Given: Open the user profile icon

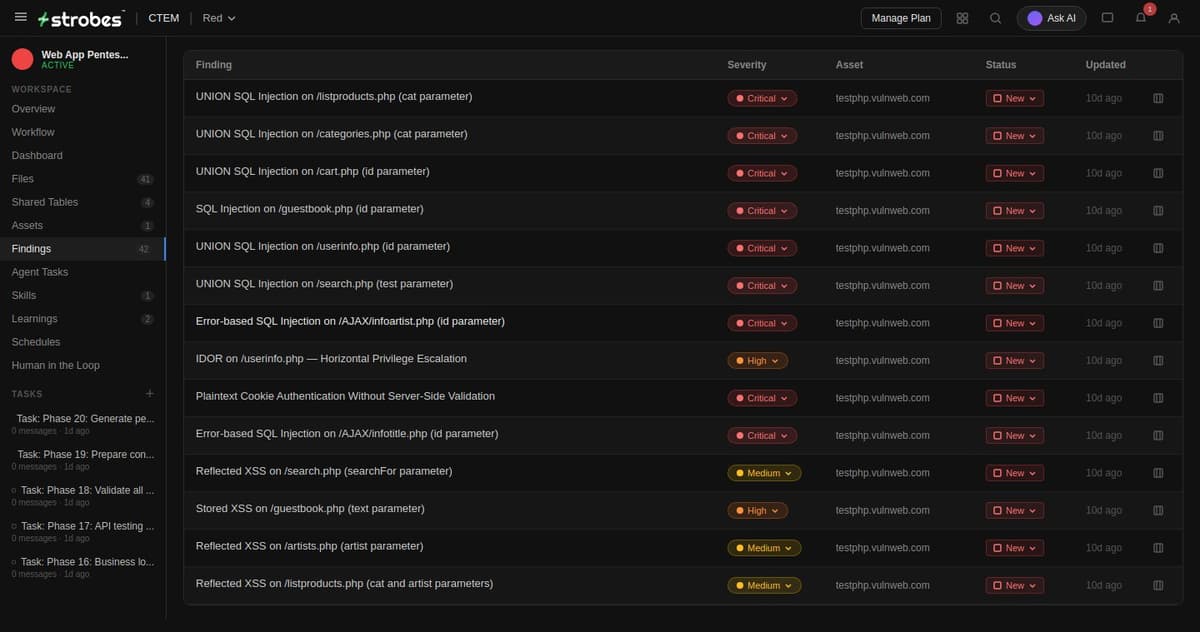Looking at the screenshot, I should click(x=1174, y=18).
